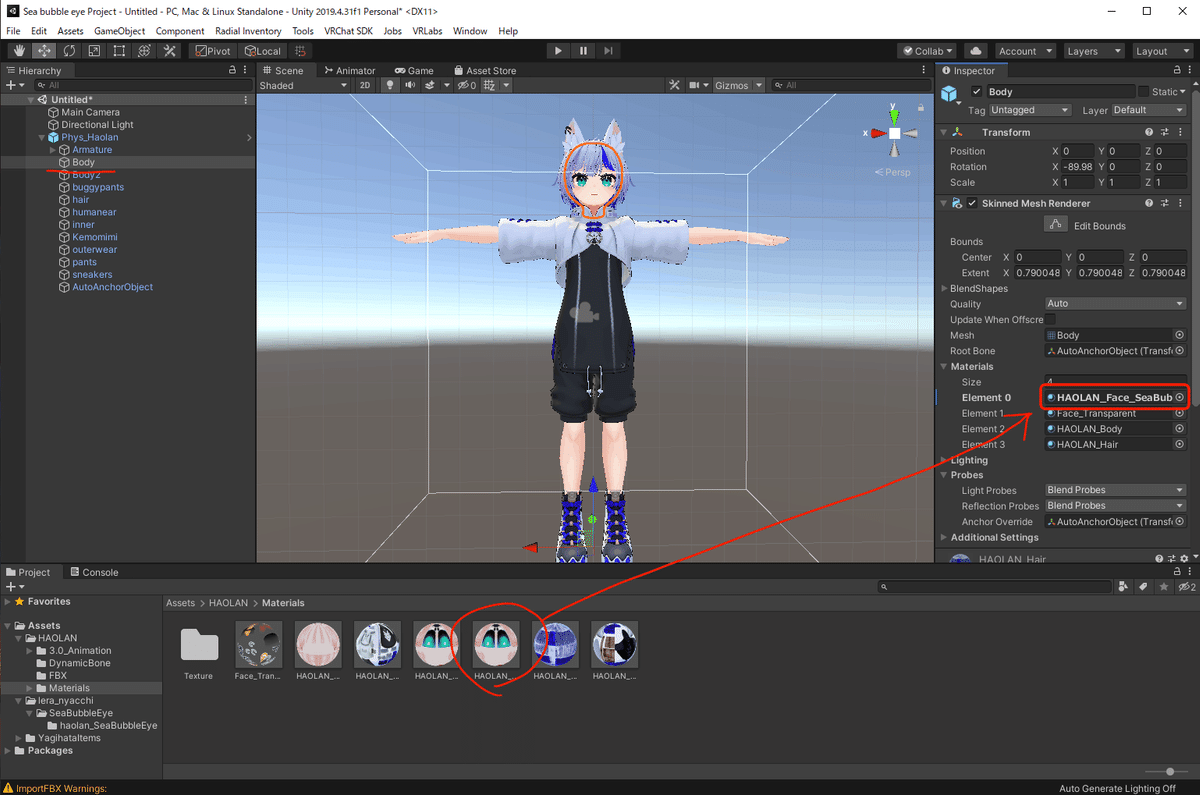This screenshot has height=795, width=1200.
Task: Select the Move tool
Action: click(43, 51)
